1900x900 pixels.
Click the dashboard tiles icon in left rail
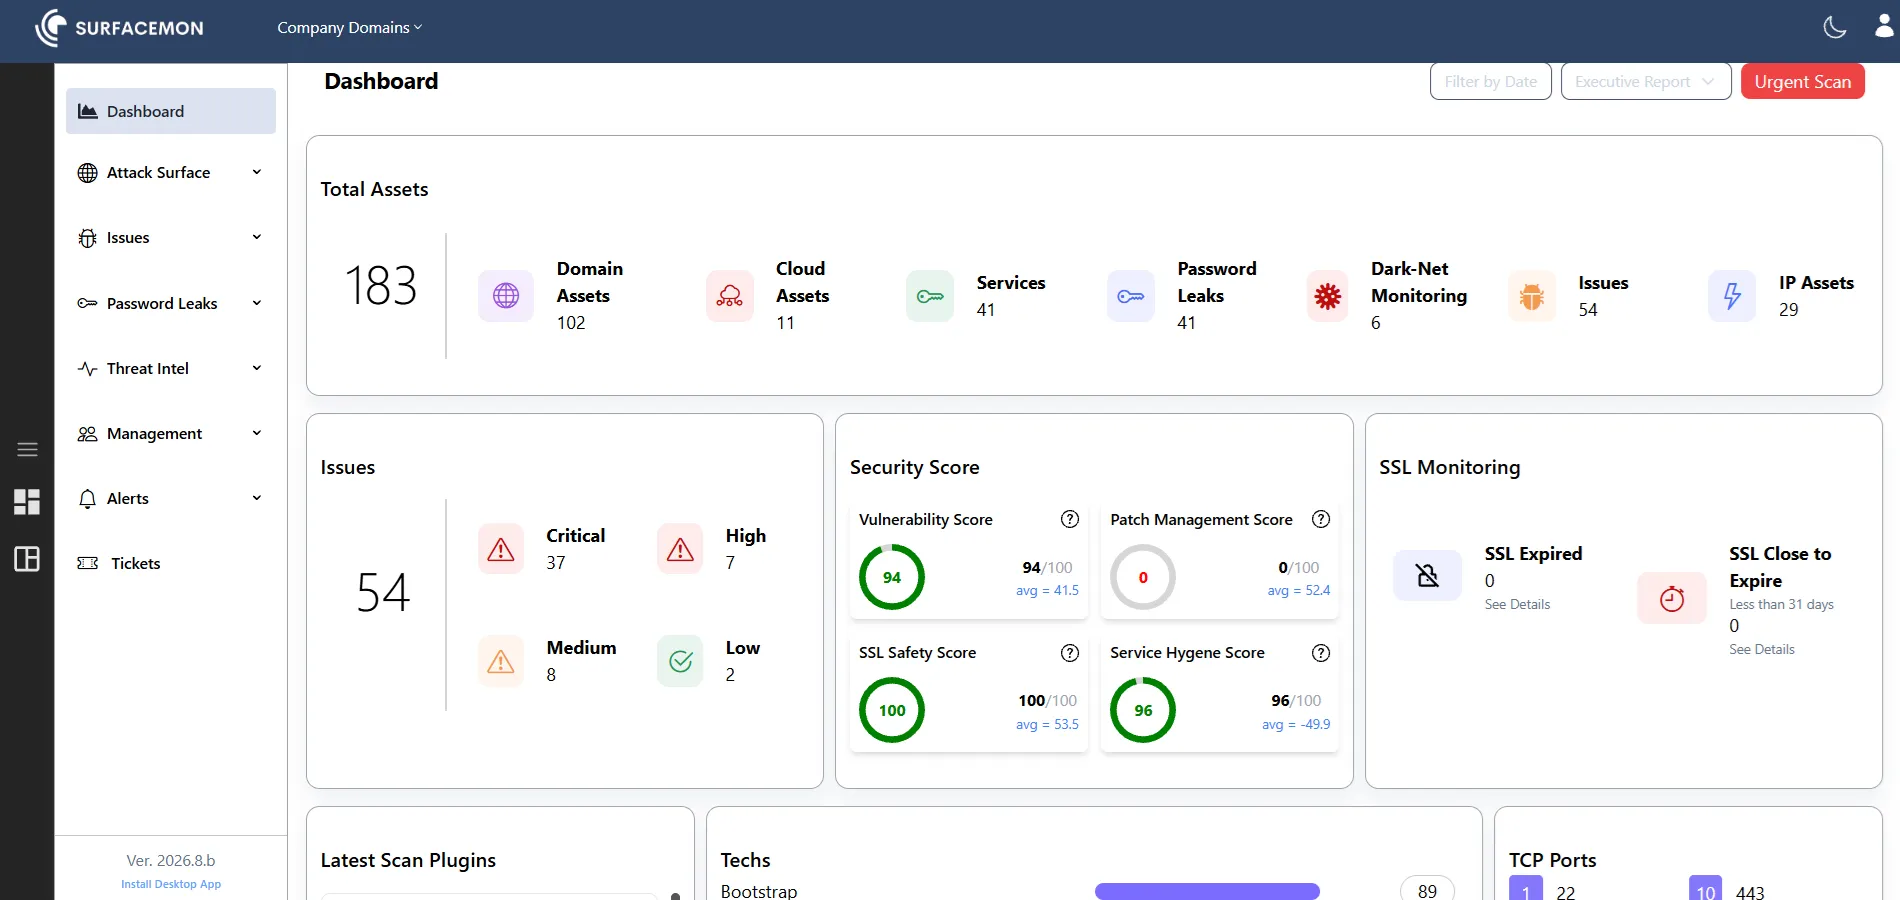(27, 502)
